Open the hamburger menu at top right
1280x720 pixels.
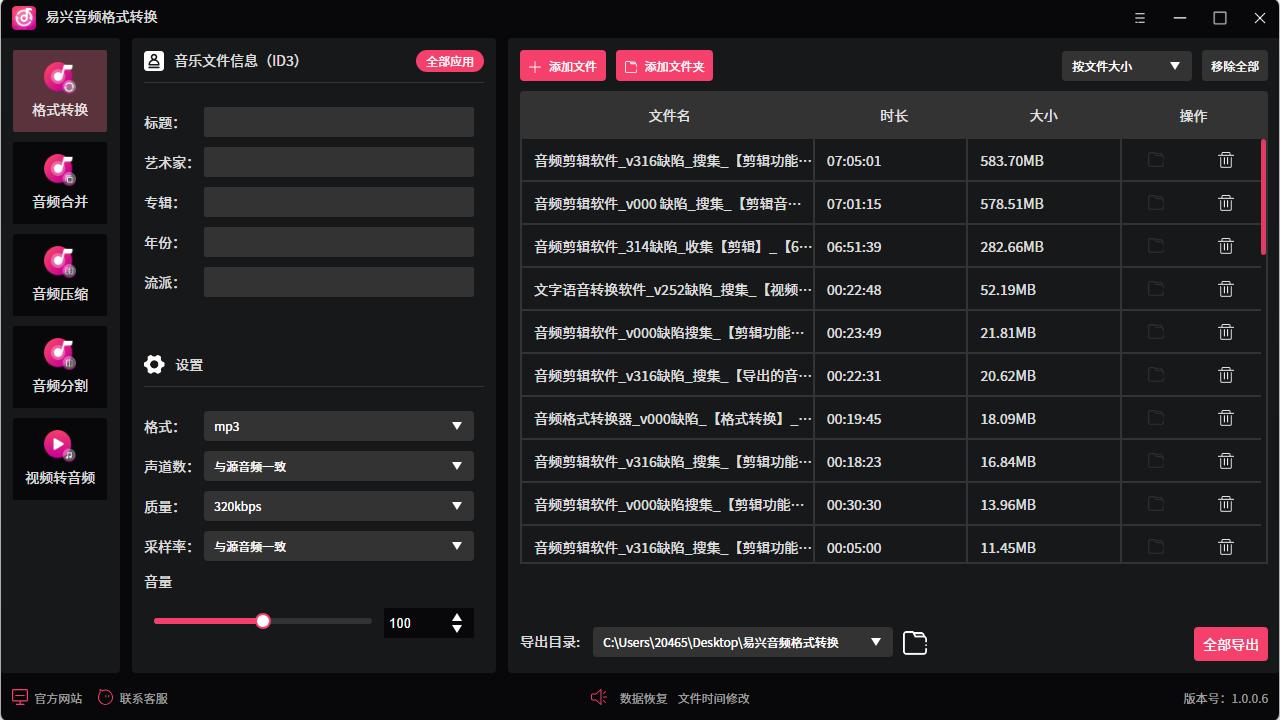1139,17
